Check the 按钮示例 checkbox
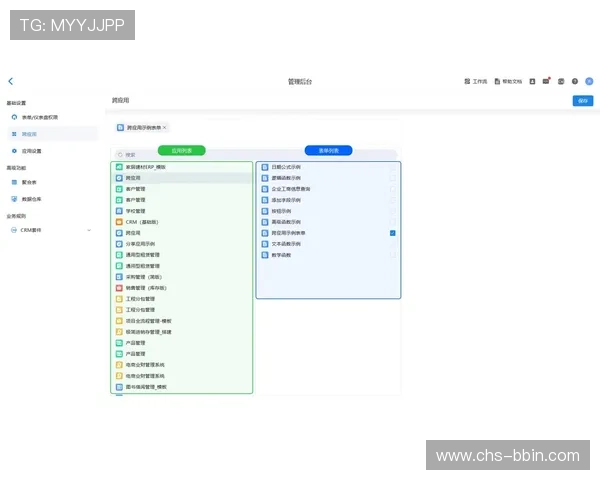Viewport: 600px width, 480px height. coord(393,211)
